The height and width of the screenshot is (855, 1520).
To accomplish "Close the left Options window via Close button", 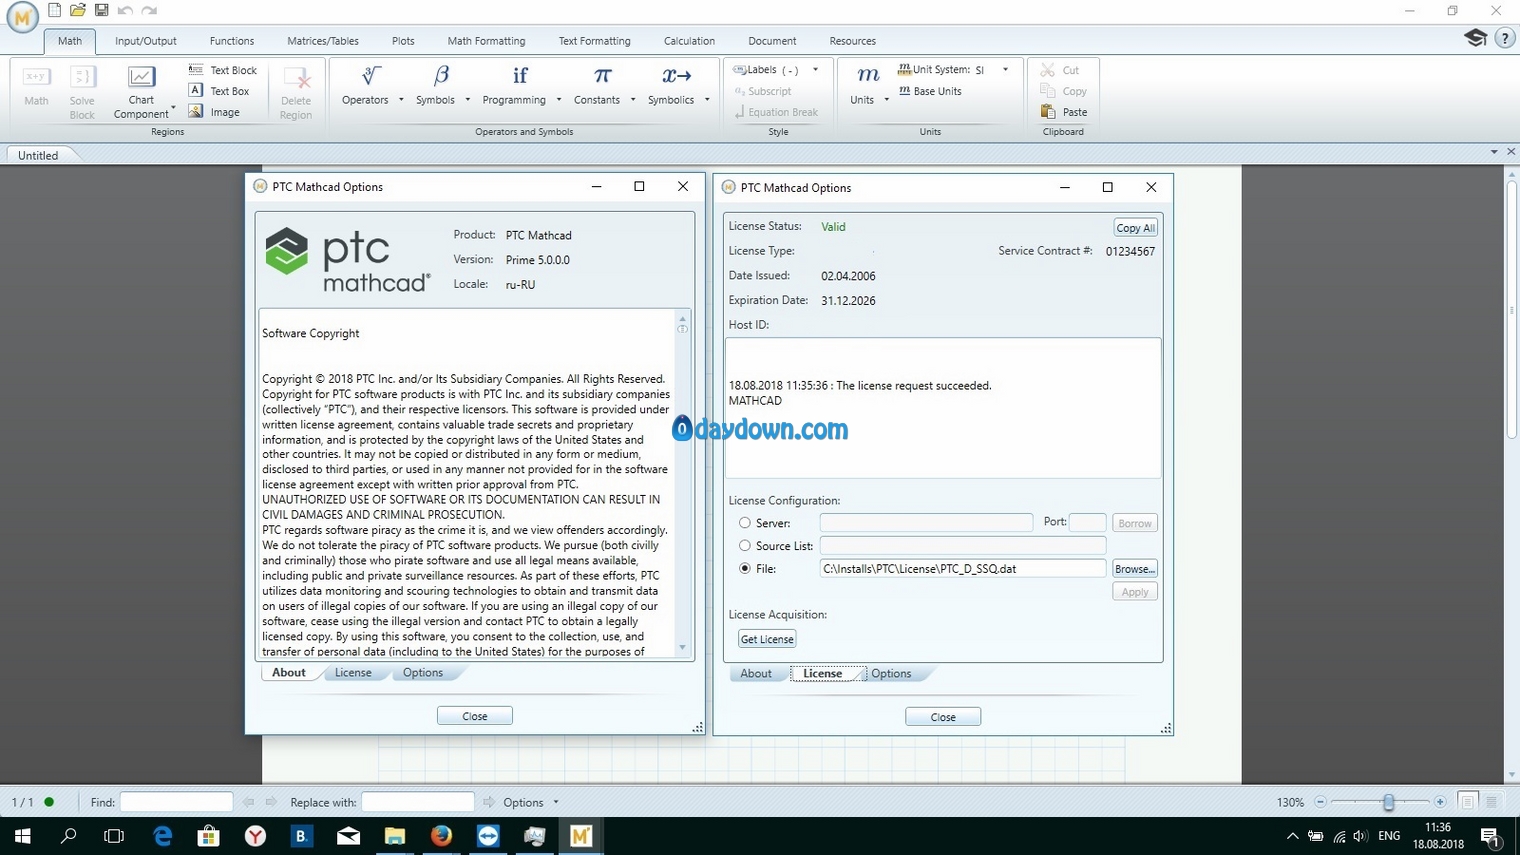I will (475, 716).
